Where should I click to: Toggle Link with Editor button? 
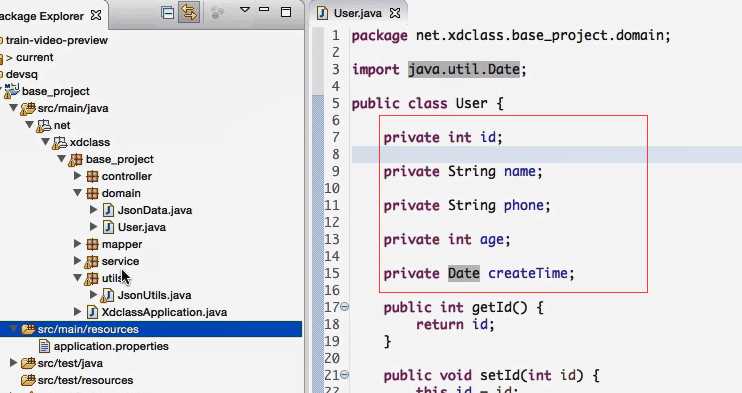[x=189, y=13]
